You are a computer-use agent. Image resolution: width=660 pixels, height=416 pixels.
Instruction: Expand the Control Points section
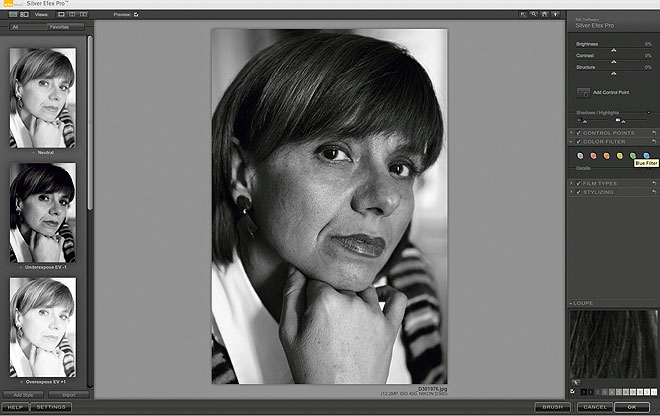[571, 133]
